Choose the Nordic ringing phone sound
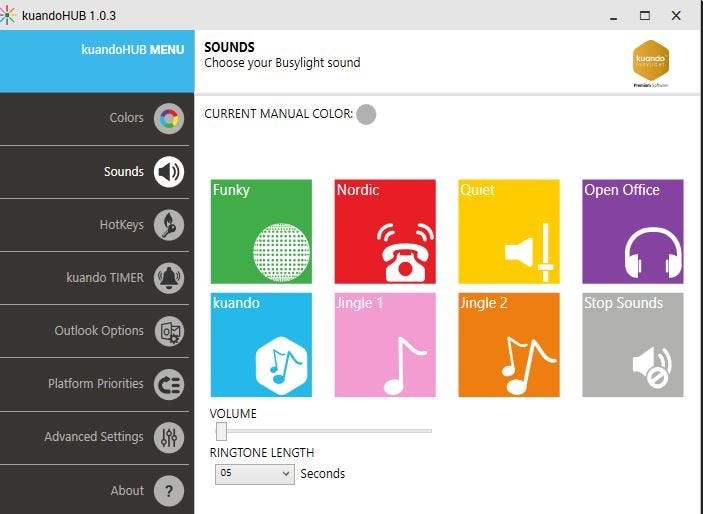 tap(385, 231)
